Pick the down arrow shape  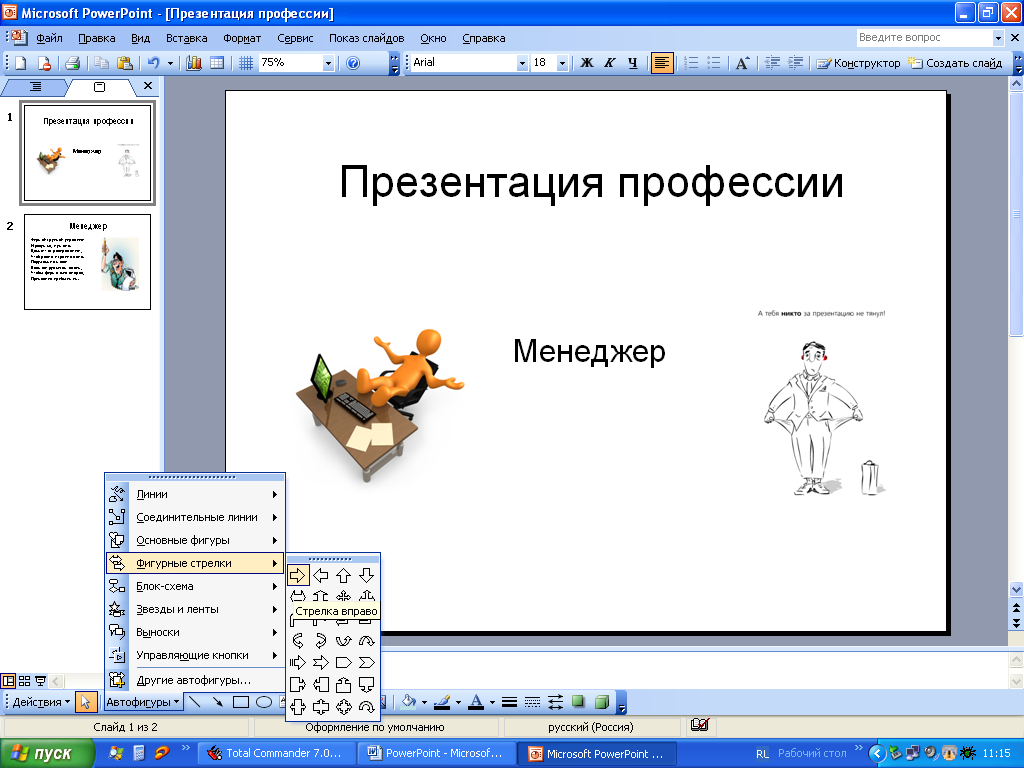[x=366, y=575]
